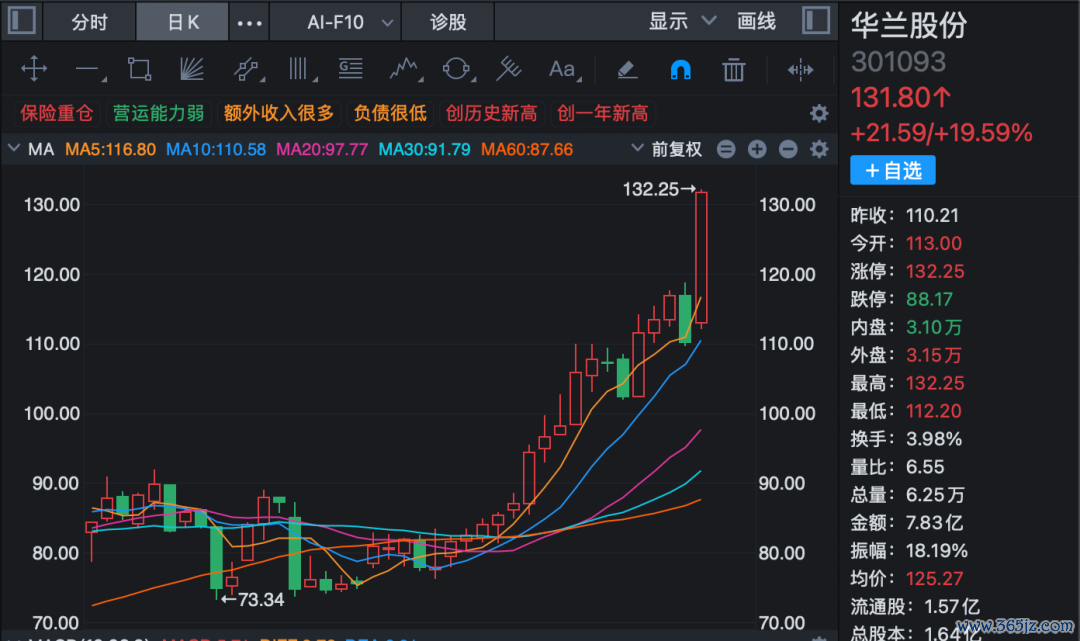This screenshot has height=641, width=1080.
Task: Click the MA60:87.66 value
Action: [x=527, y=149]
